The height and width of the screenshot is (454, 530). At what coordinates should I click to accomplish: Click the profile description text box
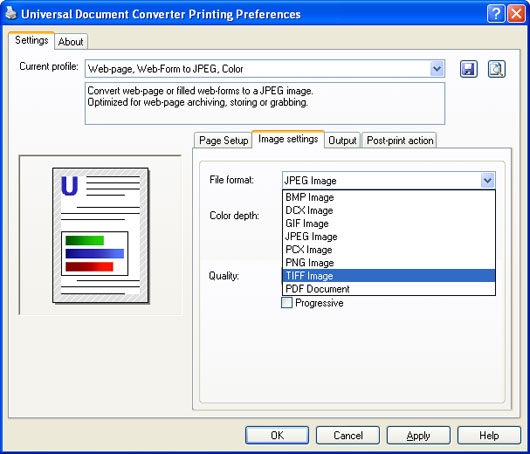[265, 103]
